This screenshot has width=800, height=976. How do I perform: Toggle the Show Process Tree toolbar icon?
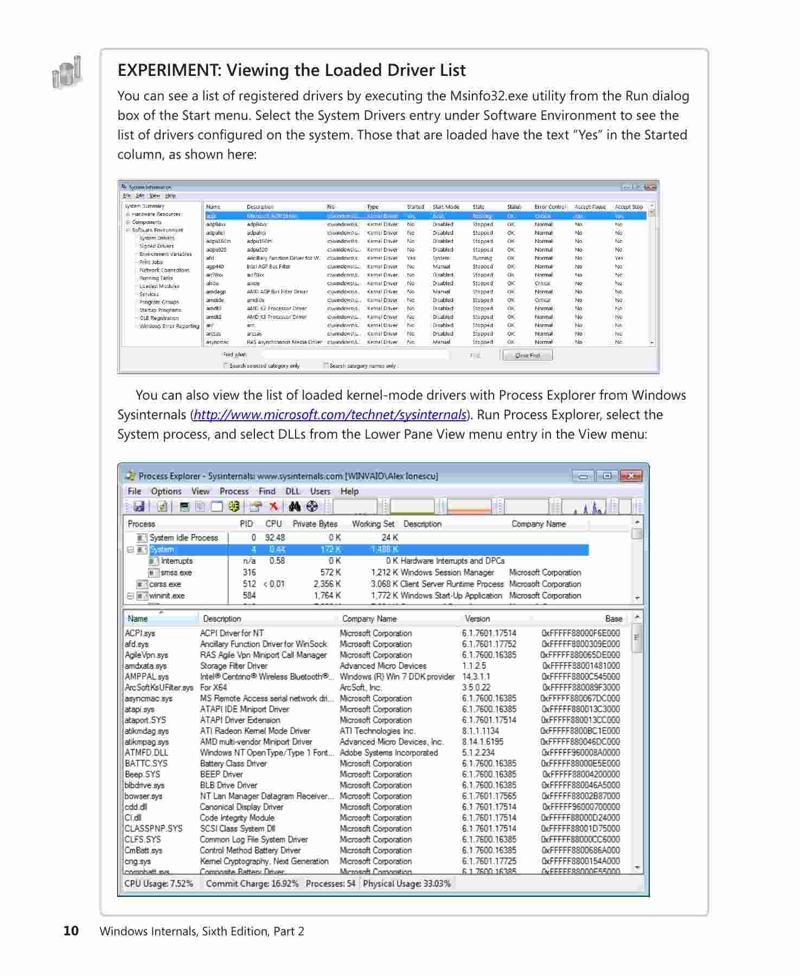click(200, 507)
